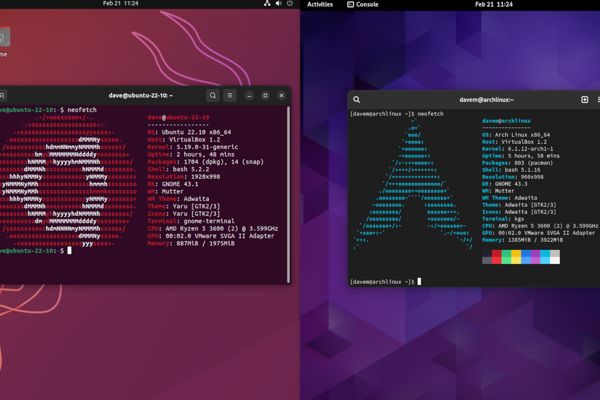Open the Ubuntu clock reading Feb 21 11:24
600x400 pixels.
(x=121, y=3)
